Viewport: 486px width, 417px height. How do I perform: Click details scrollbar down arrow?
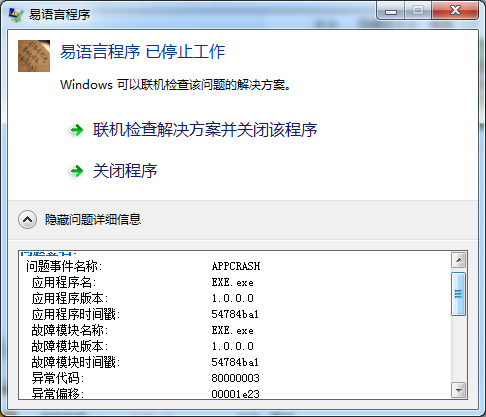(x=459, y=390)
